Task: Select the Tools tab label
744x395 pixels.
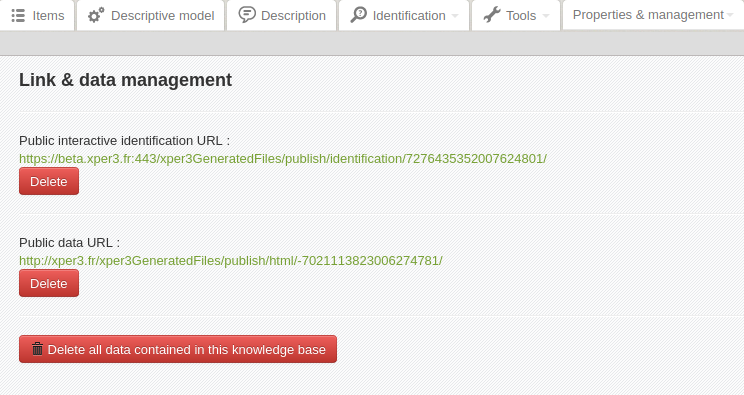Action: pos(521,16)
